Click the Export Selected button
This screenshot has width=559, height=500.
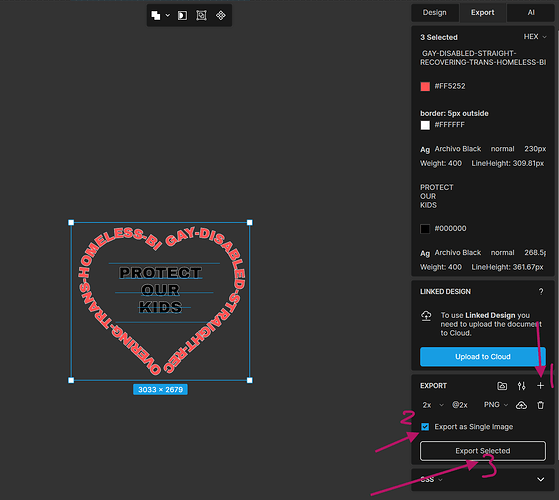pyautogui.click(x=483, y=451)
